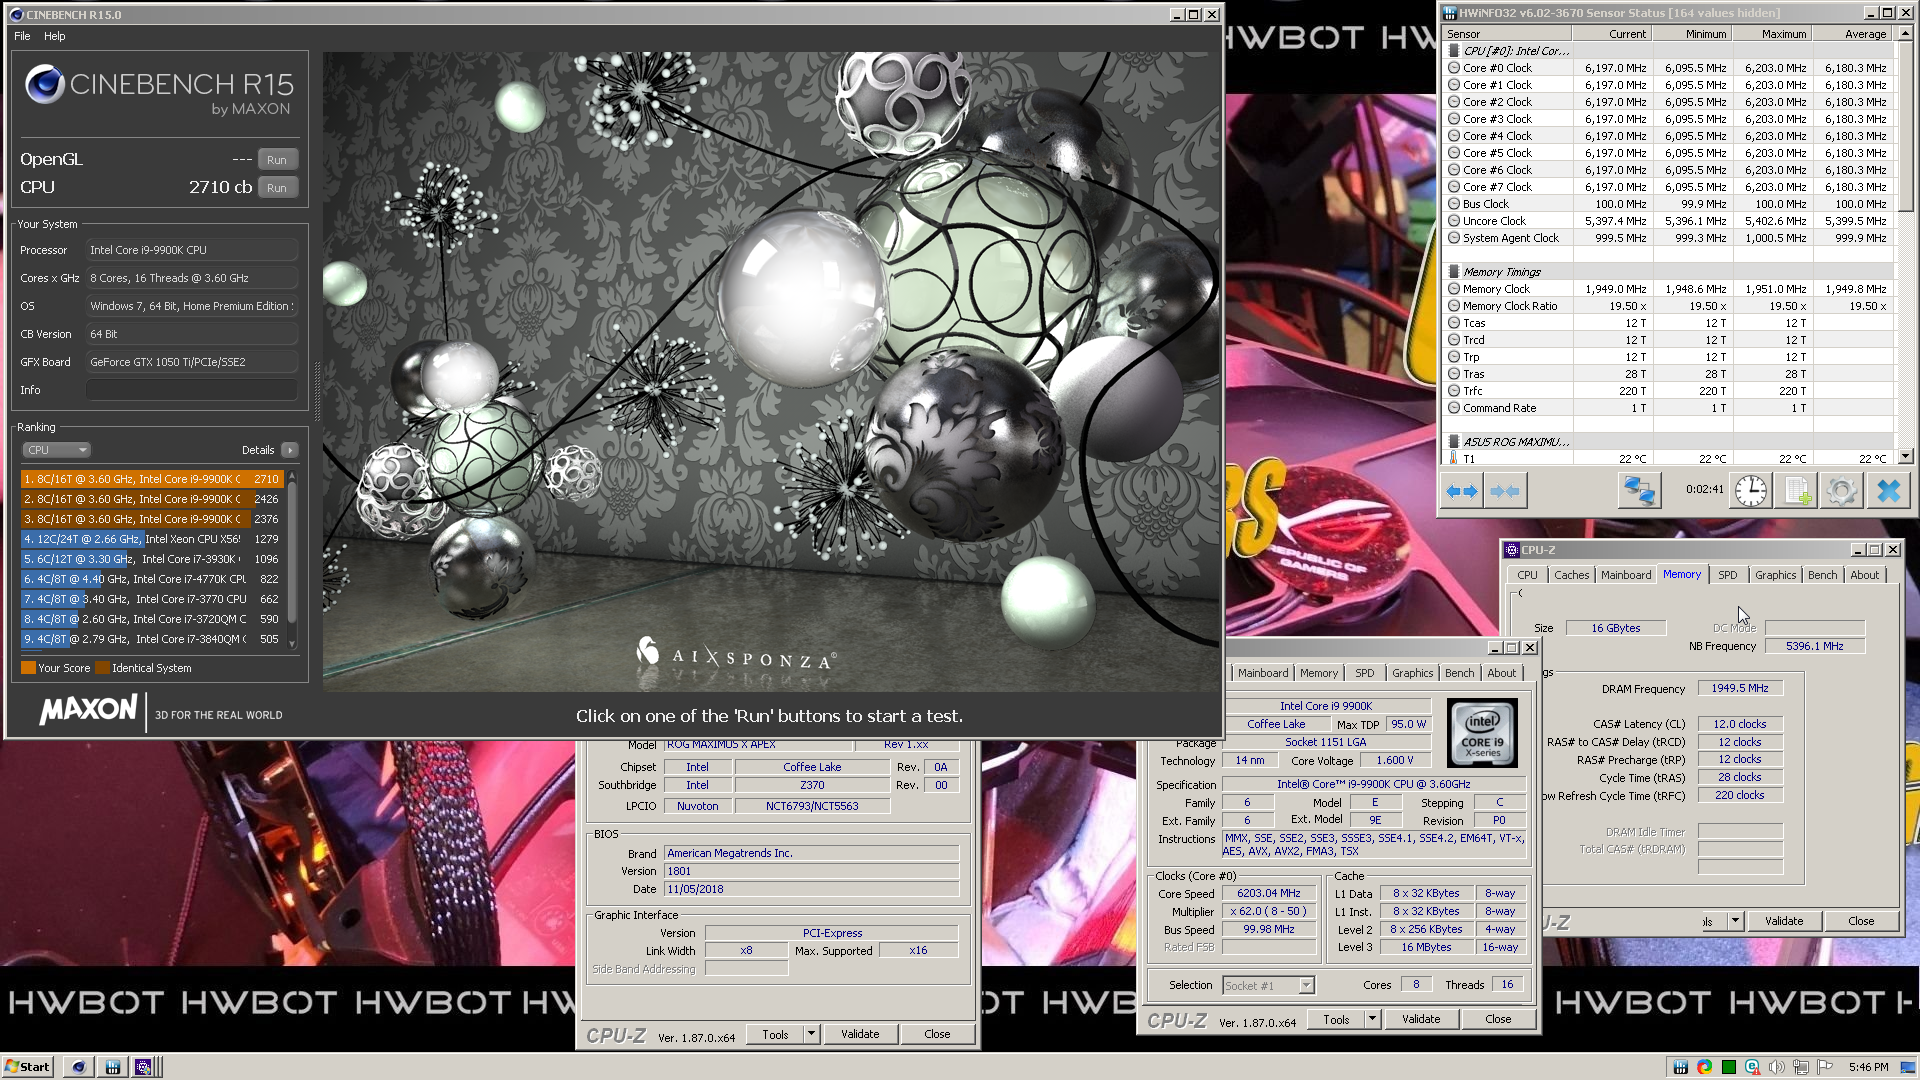Click the Uncore Clock sensor icon
The width and height of the screenshot is (1920, 1080).
[x=1454, y=221]
